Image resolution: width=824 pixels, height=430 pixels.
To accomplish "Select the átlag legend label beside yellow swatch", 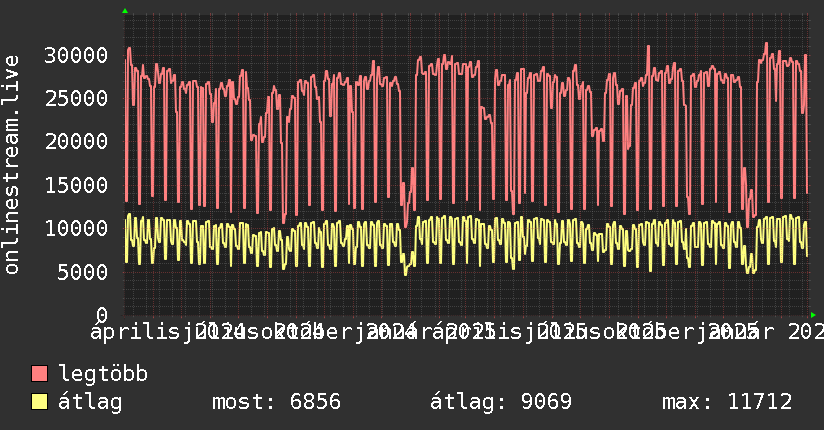I will [90, 402].
